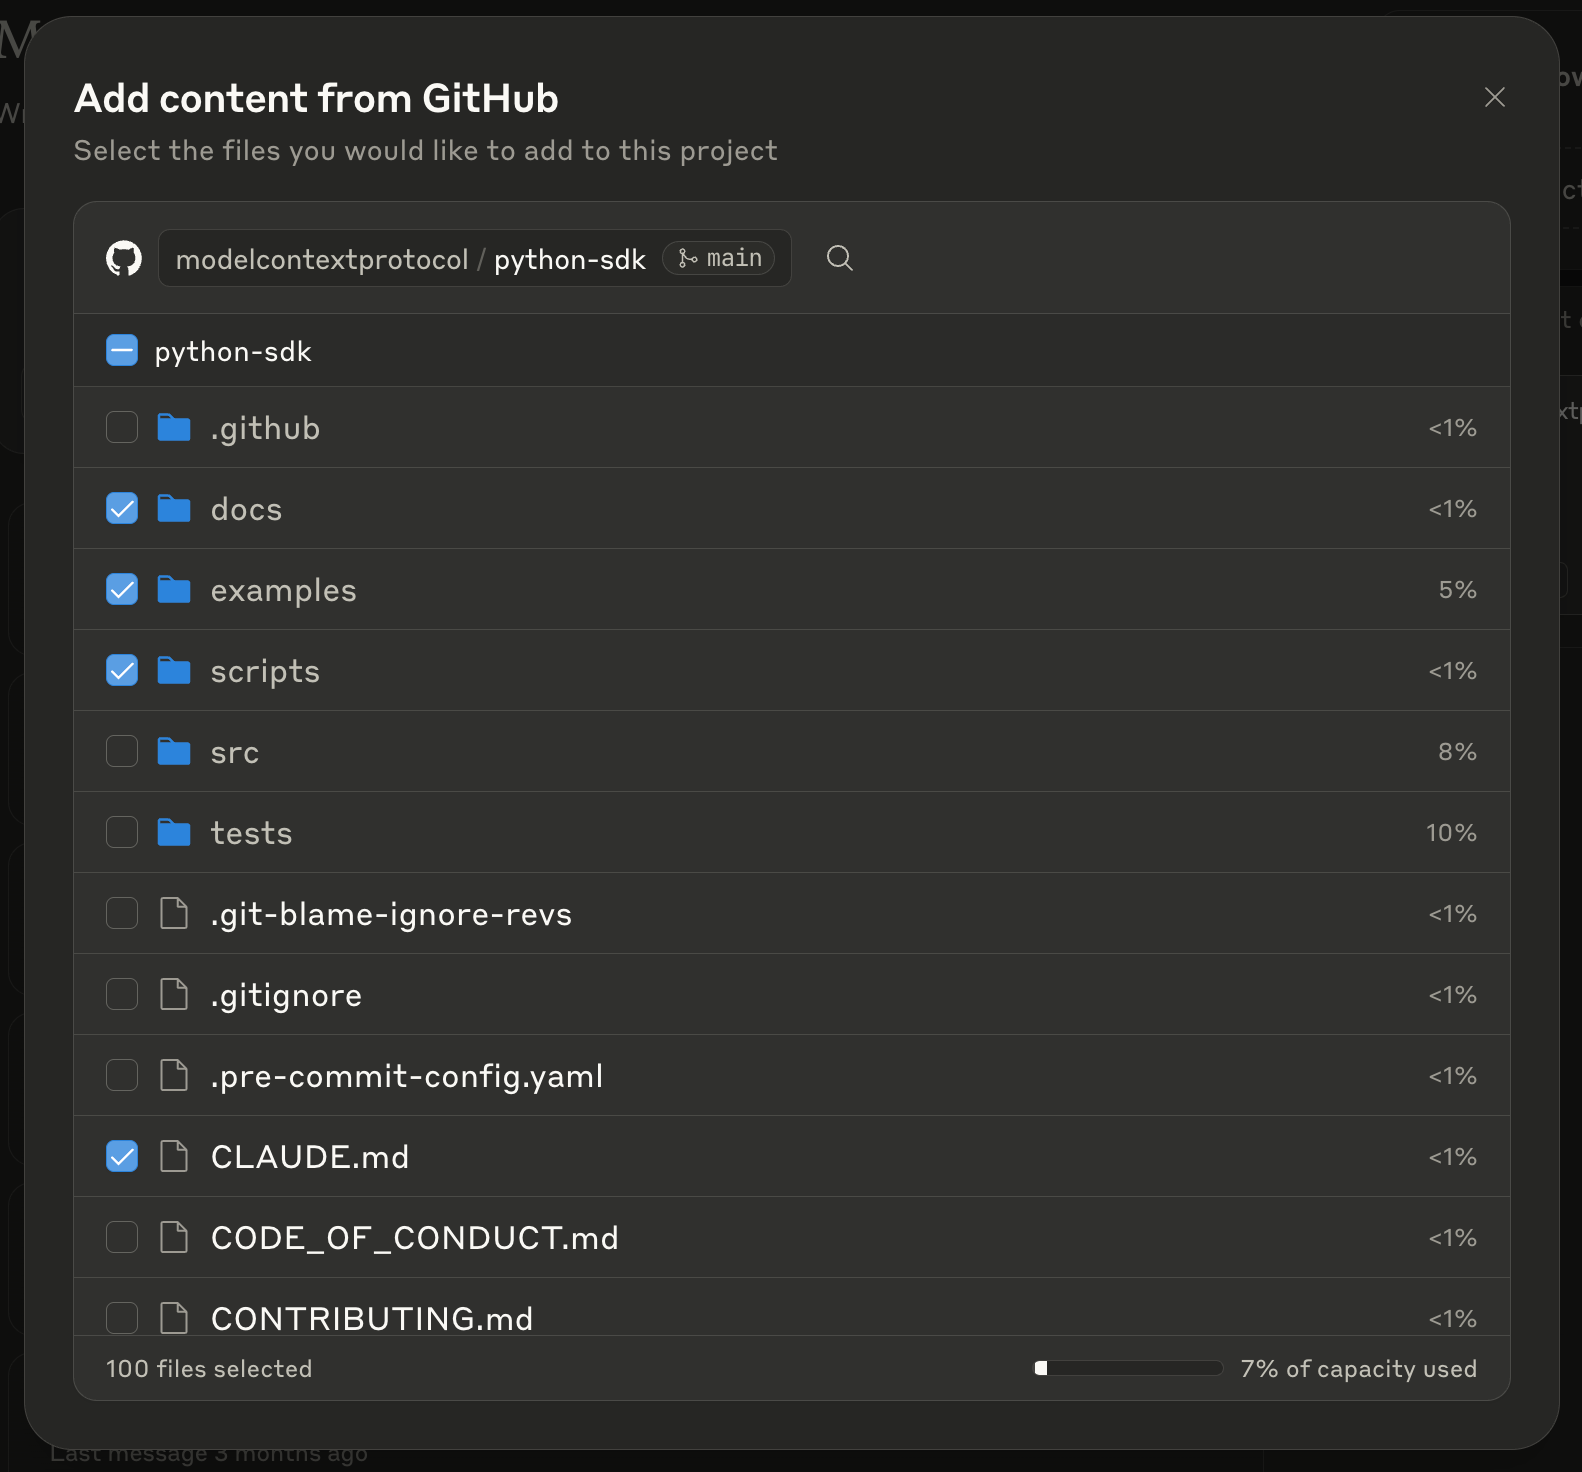Click the .gitignore file icon

[x=174, y=995]
